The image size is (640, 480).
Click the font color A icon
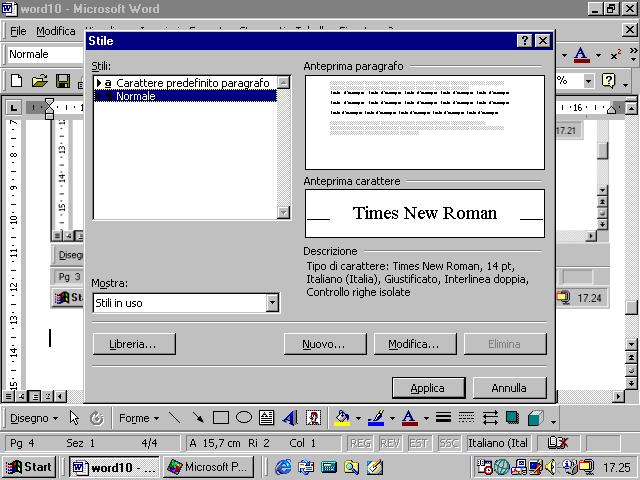(581, 55)
